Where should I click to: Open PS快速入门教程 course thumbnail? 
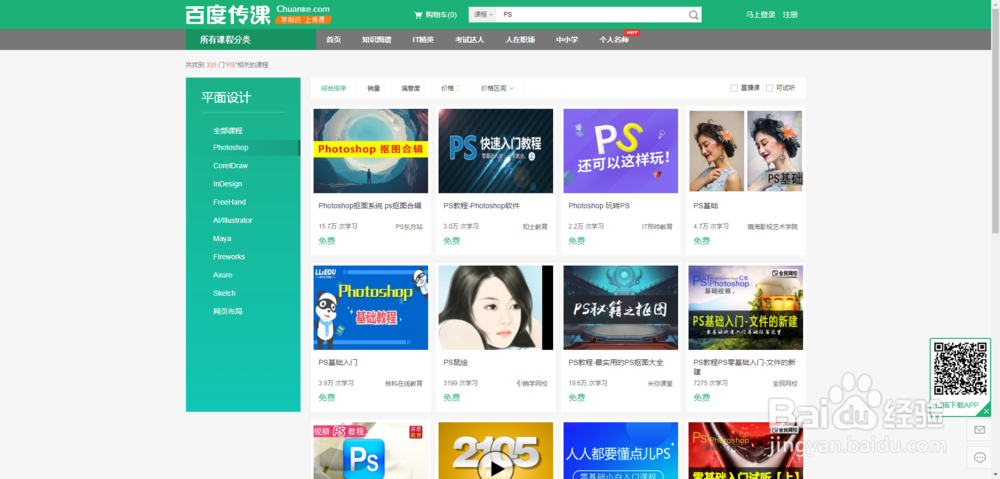[496, 151]
